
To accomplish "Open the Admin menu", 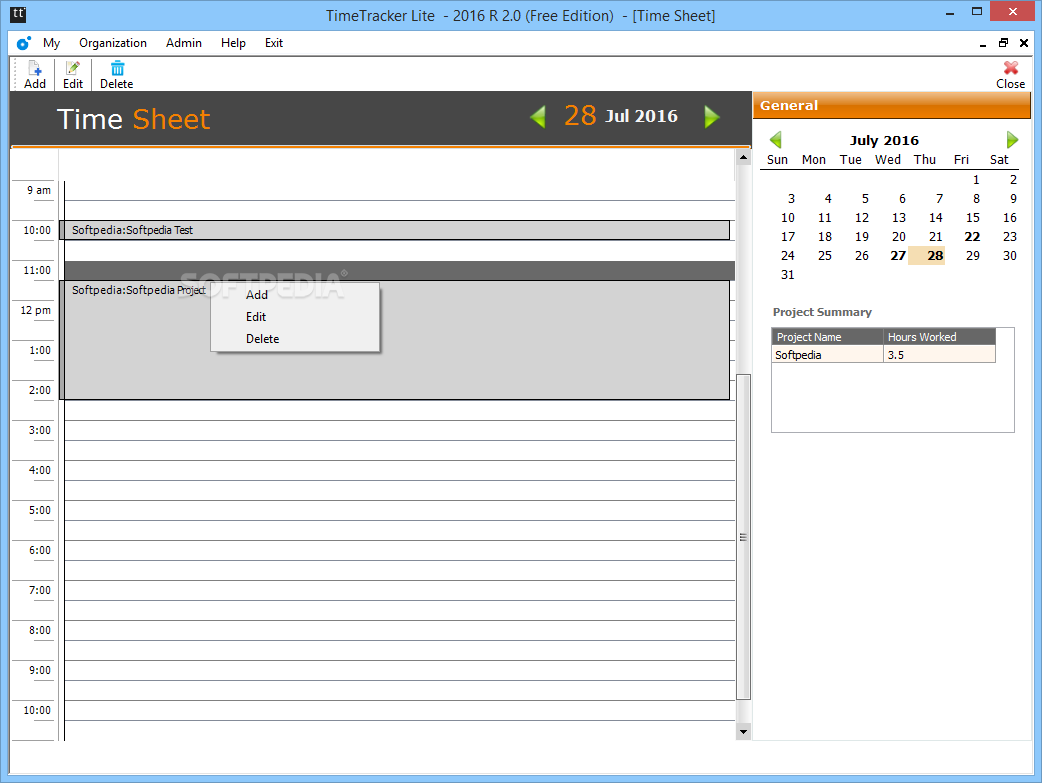I will coord(183,43).
